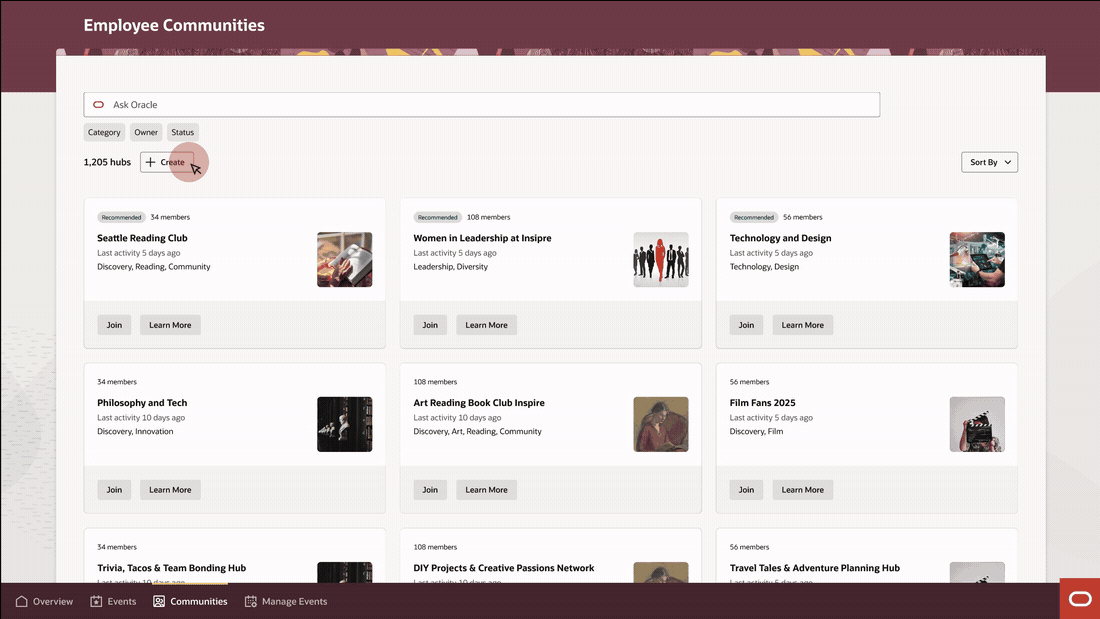1100x619 pixels.
Task: Click the Technology and Design title
Action: tap(780, 238)
